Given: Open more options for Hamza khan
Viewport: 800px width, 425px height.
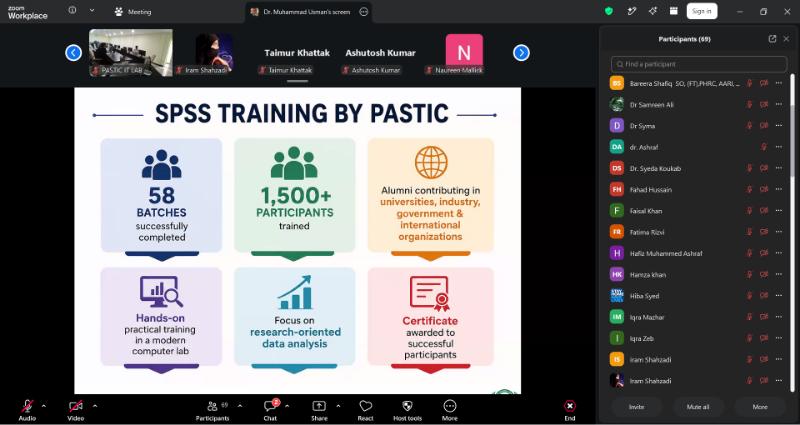Looking at the screenshot, I should [779, 274].
